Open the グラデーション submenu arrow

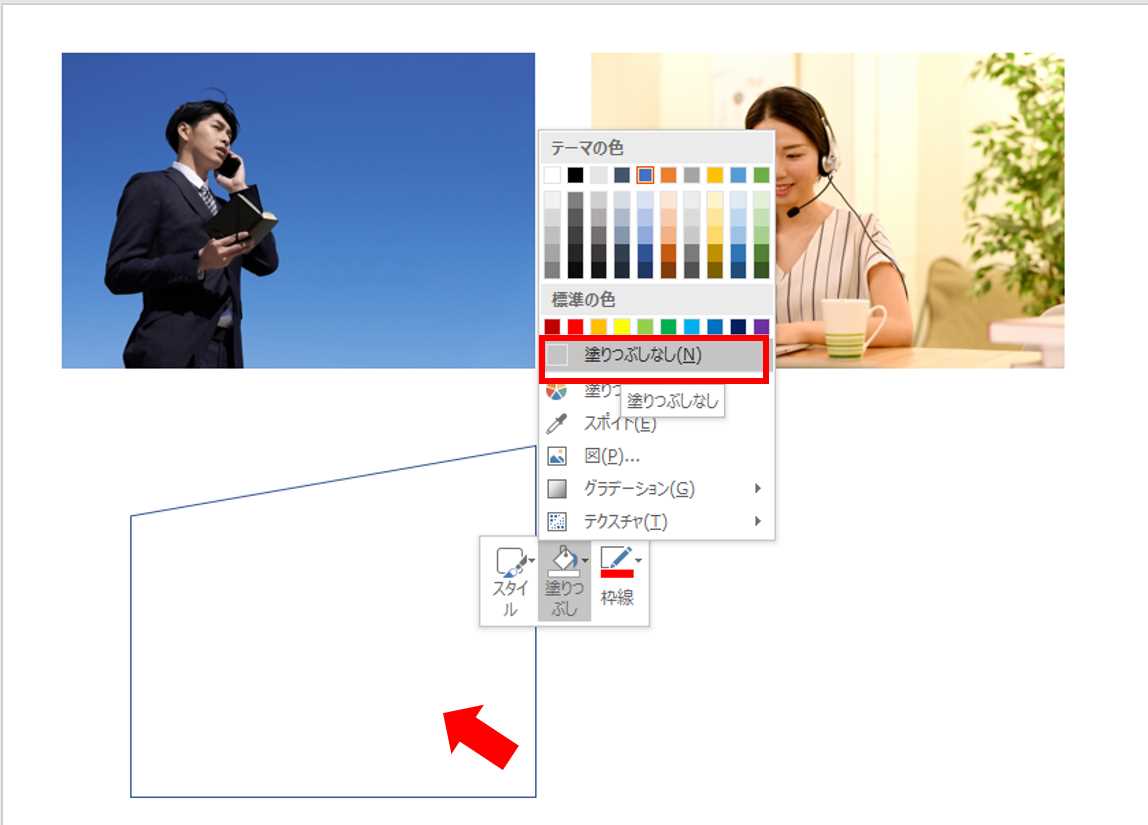(757, 489)
